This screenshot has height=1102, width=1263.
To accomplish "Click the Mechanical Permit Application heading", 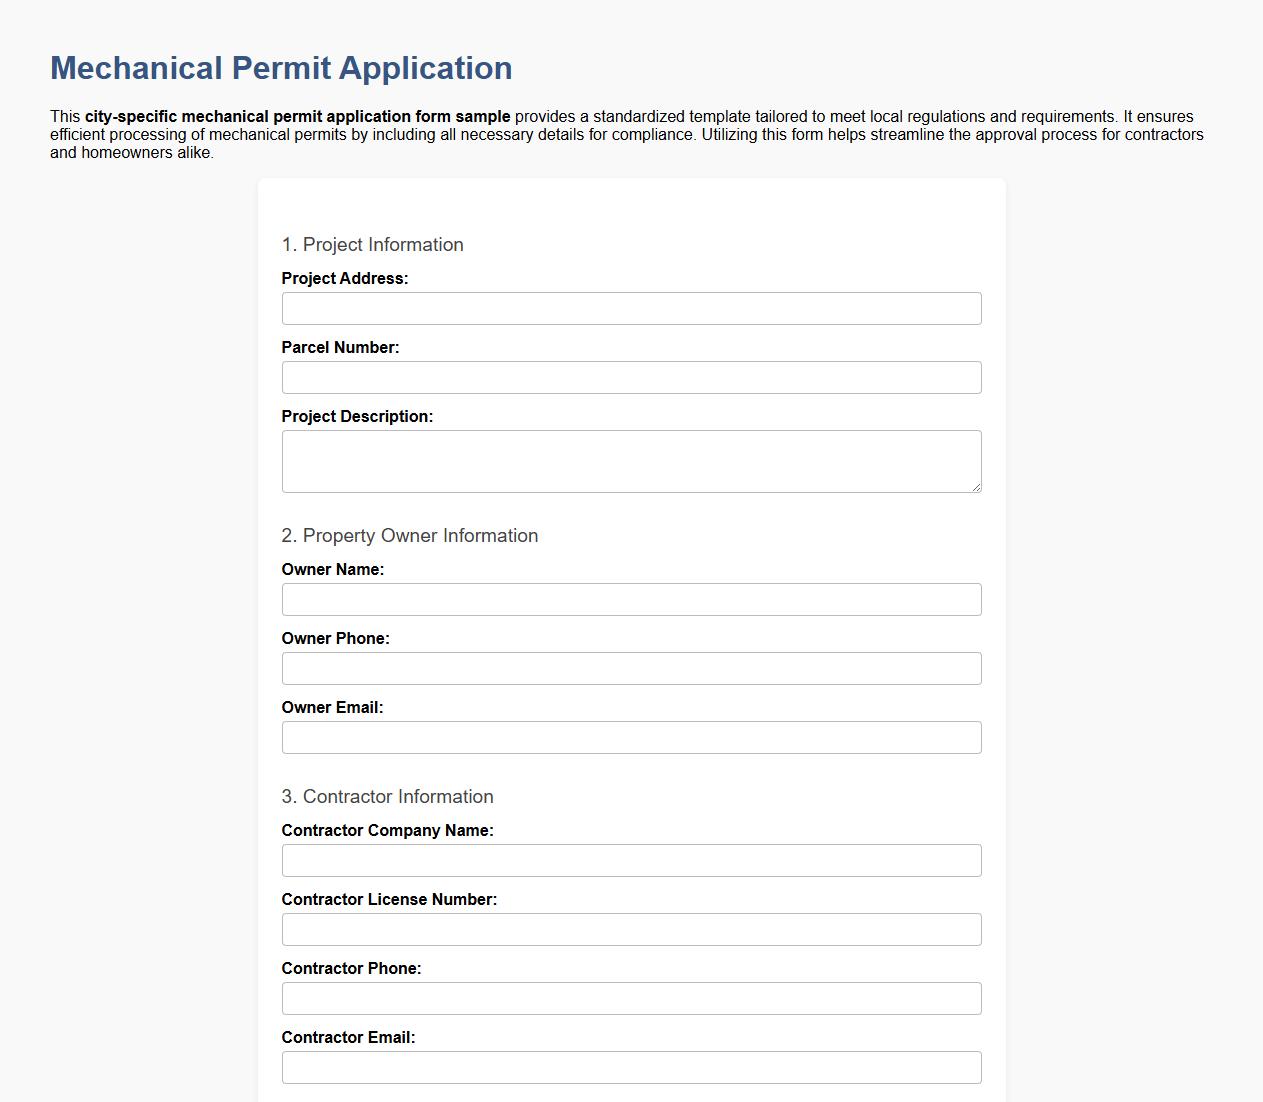I will tap(281, 68).
